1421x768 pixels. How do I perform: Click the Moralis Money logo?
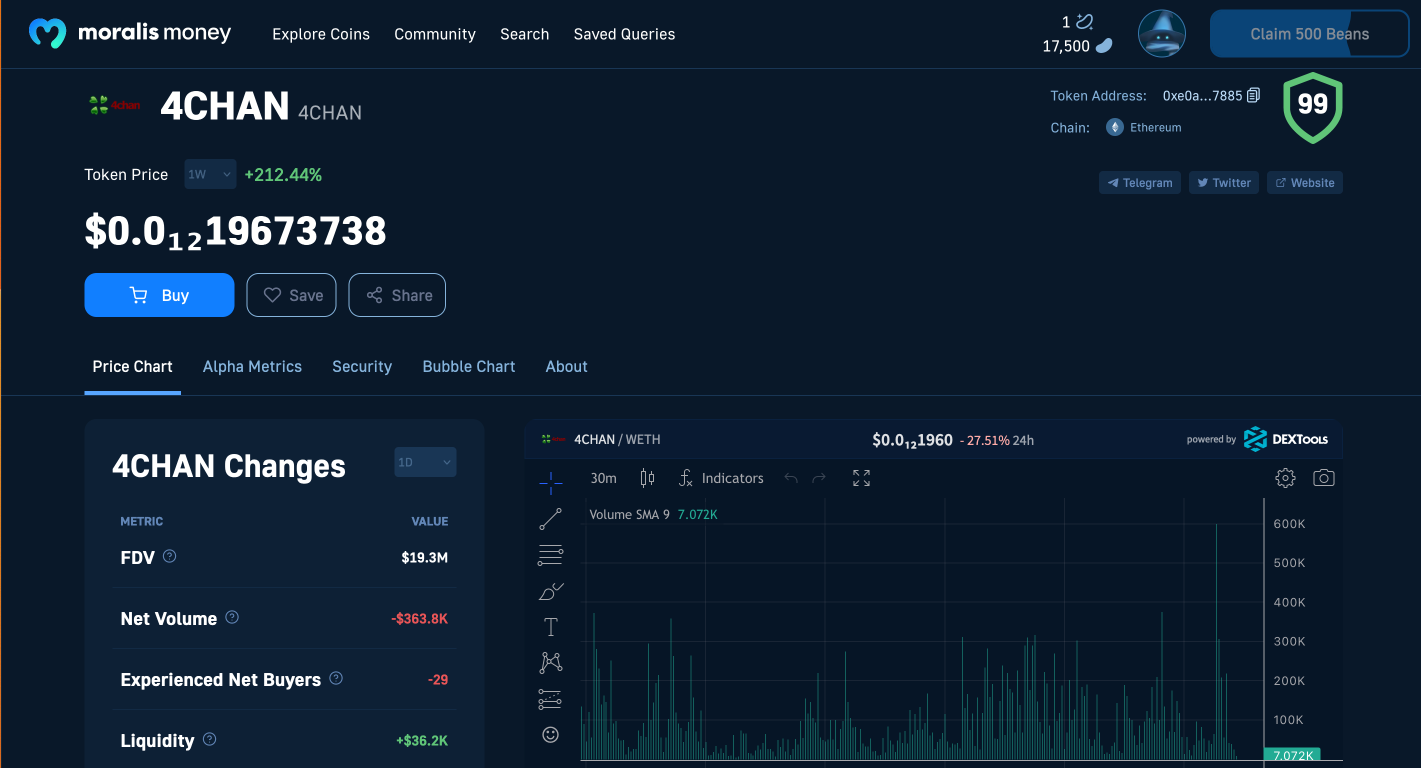click(130, 34)
